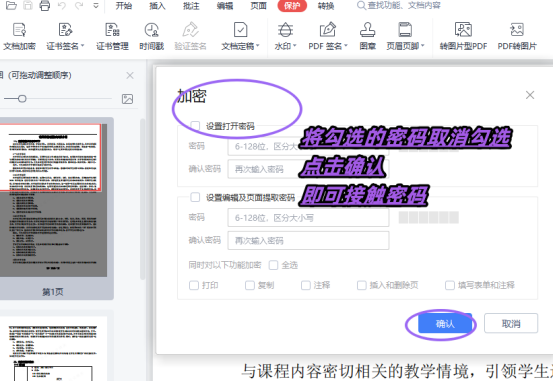Screen dimensions: 554x382
Task: Toggle the 设置打开密码 checkbox
Action: [195, 126]
